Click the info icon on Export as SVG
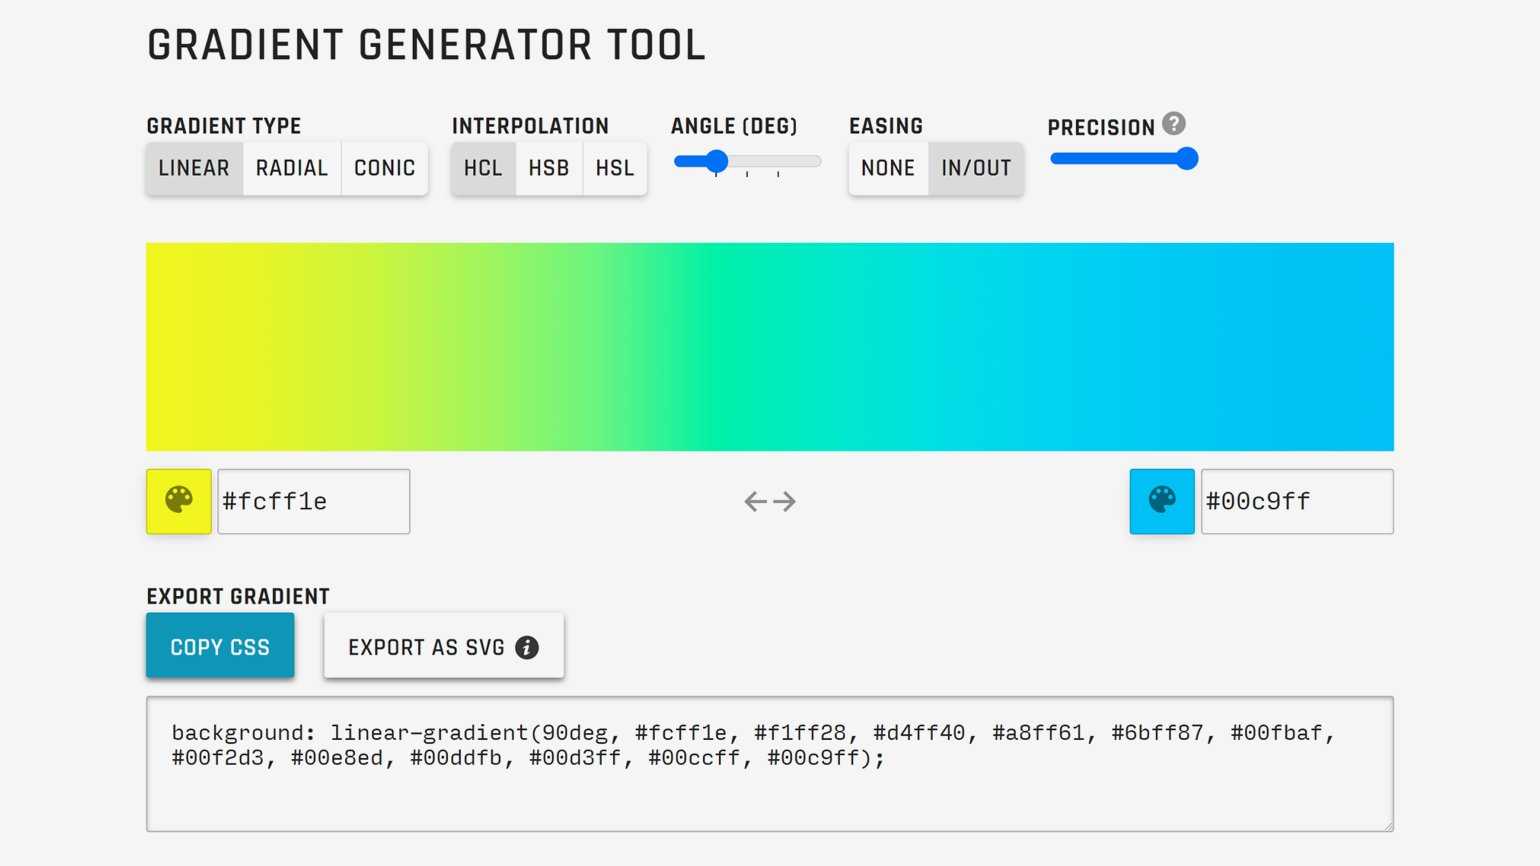The image size is (1540, 866). 527,647
